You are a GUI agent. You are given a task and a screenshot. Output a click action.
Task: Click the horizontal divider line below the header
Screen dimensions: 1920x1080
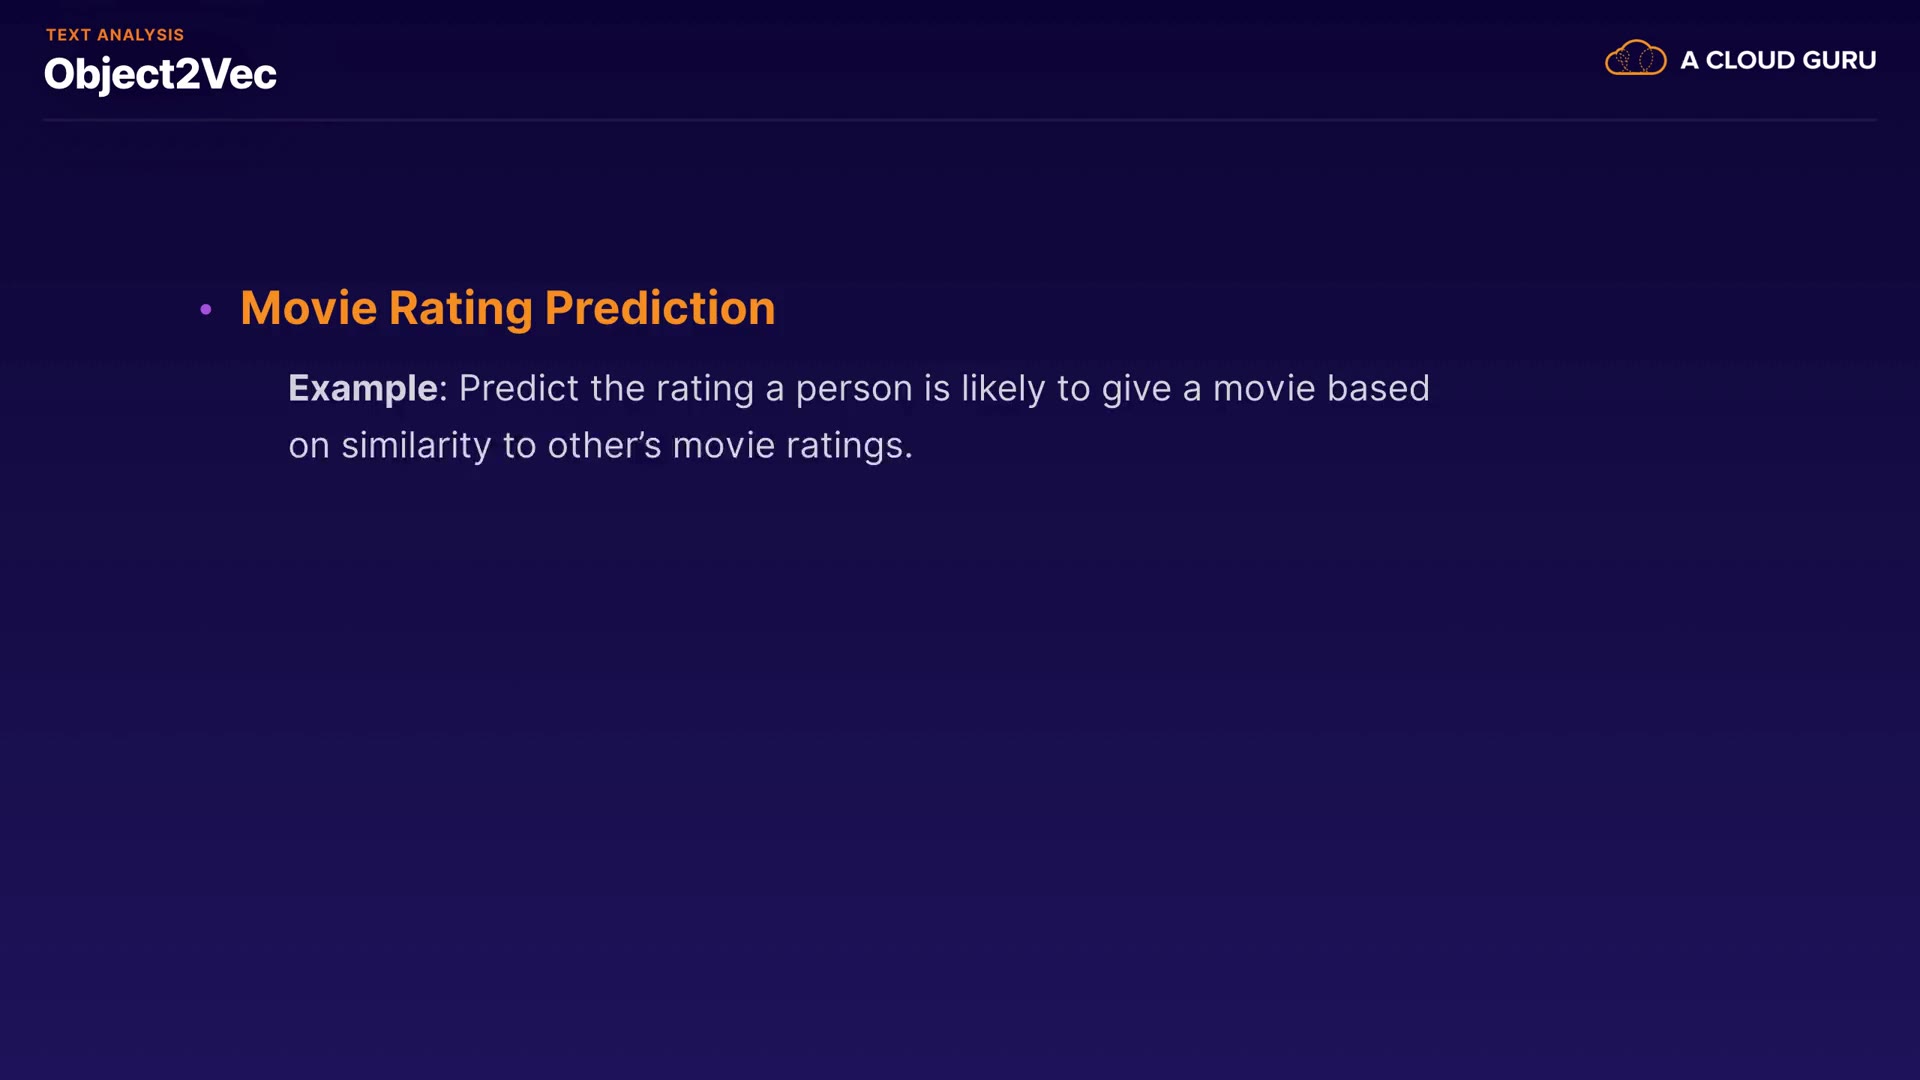click(x=960, y=120)
